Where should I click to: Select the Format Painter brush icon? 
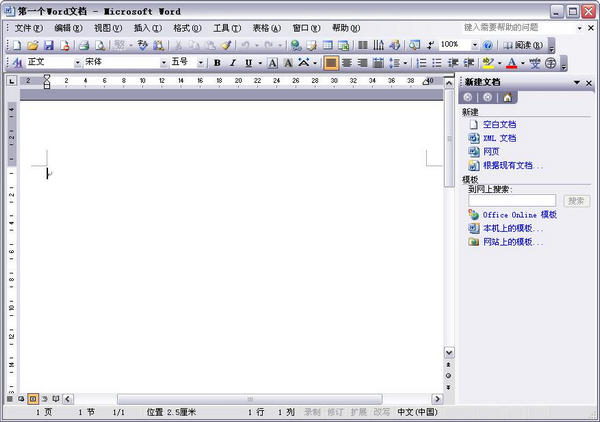(x=227, y=46)
